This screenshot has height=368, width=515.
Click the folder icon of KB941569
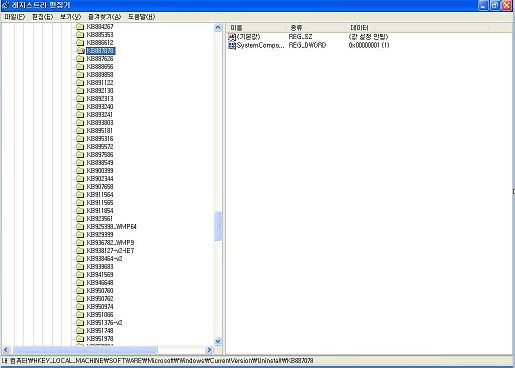point(80,275)
